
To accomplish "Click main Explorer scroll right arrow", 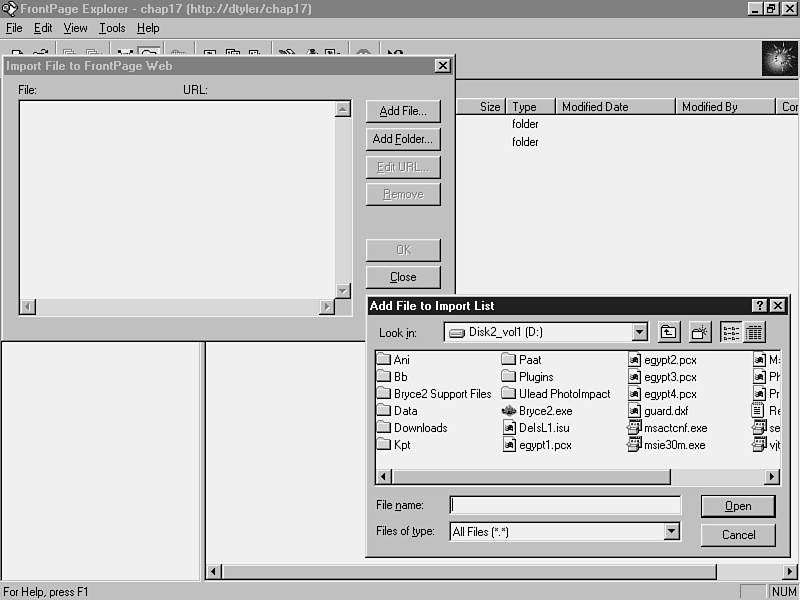I will (x=790, y=571).
